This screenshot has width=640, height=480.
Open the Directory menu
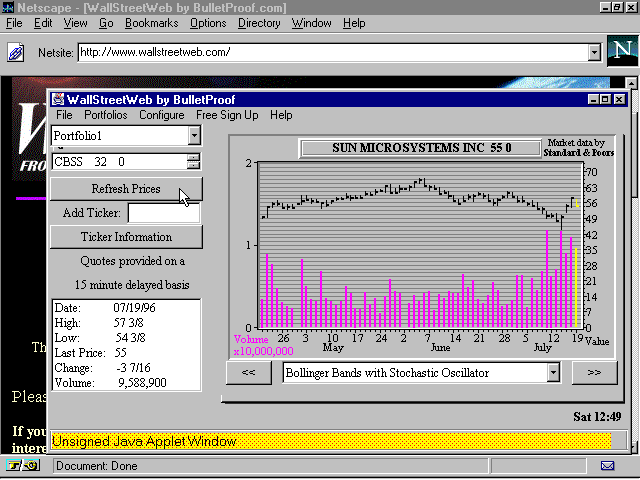pos(259,23)
